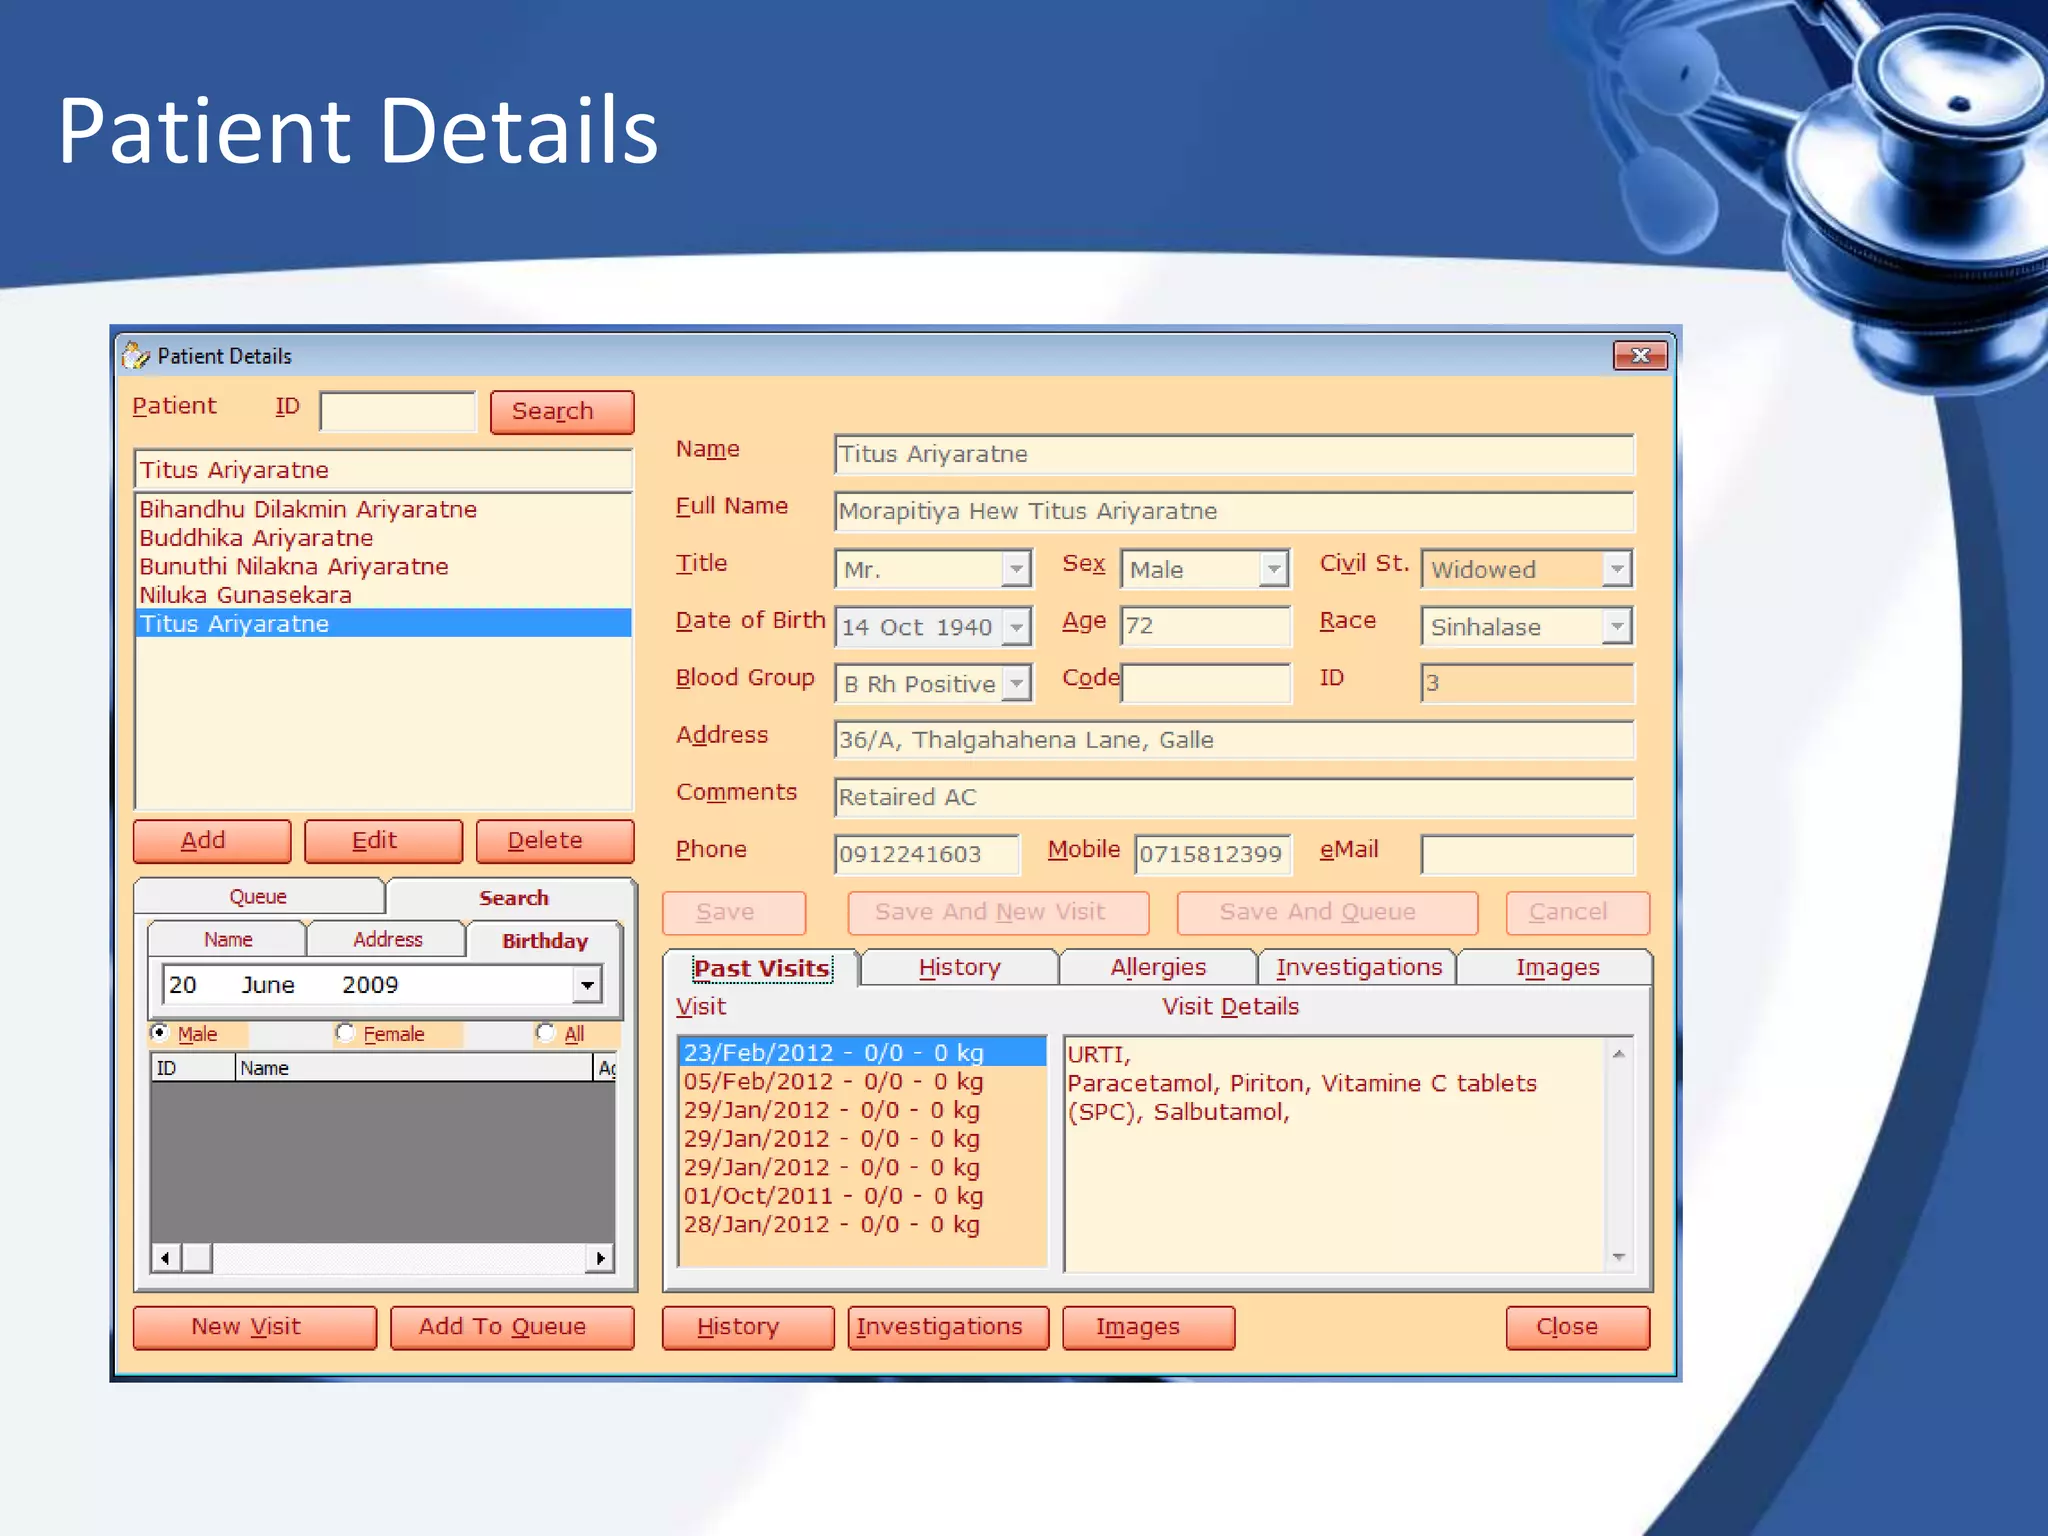Viewport: 2048px width, 1536px height.
Task: Click the Delete patient button
Action: click(x=555, y=841)
